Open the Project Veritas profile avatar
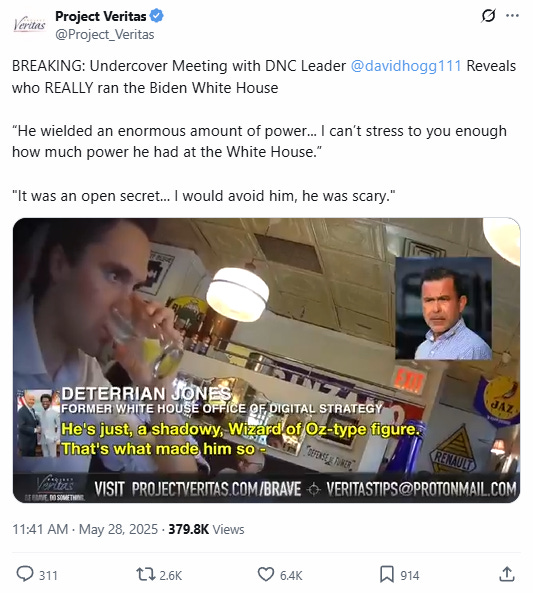 tap(29, 25)
